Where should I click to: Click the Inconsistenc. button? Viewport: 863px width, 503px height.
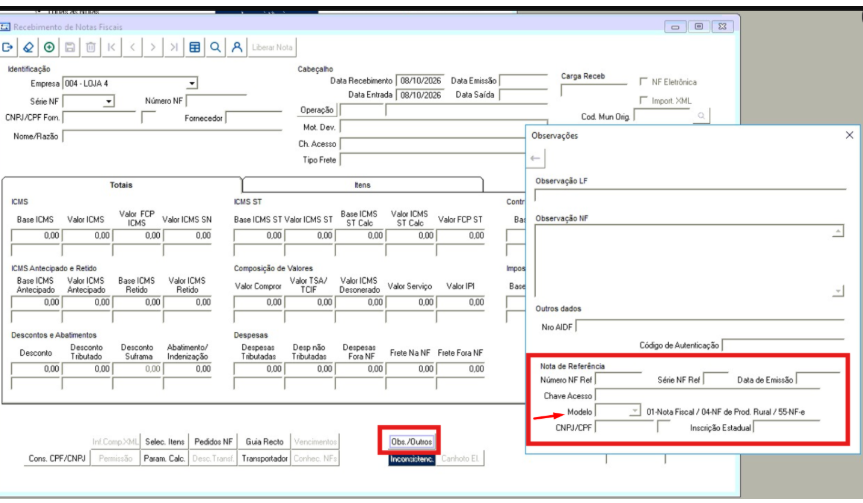411,458
